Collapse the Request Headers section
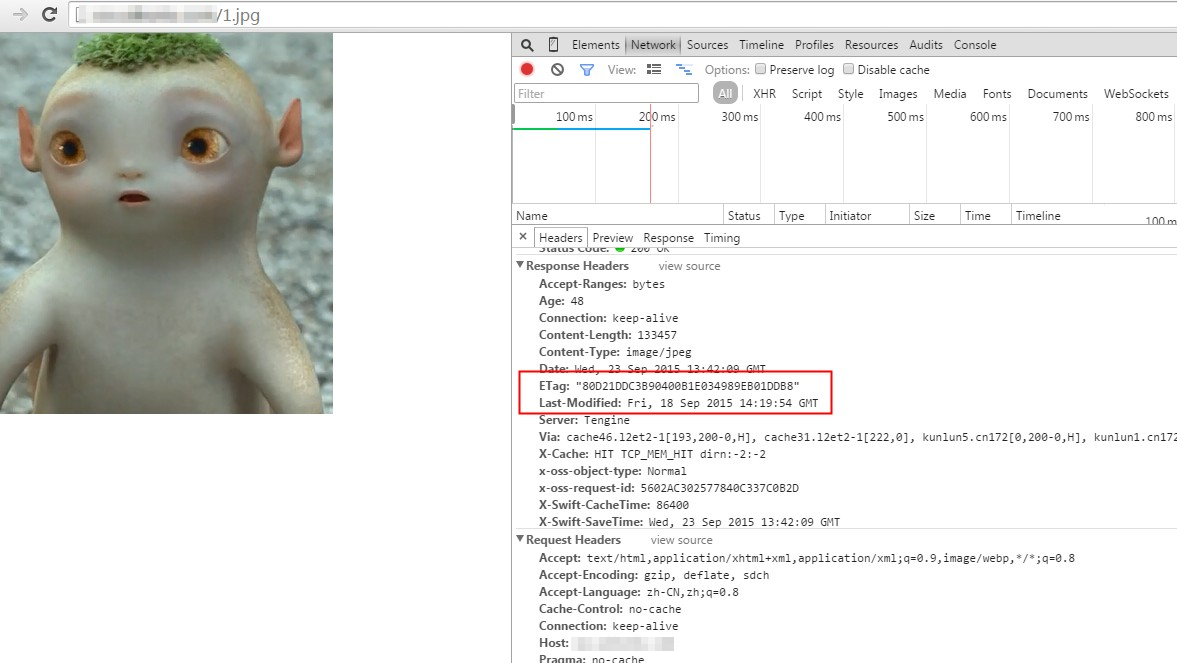The width and height of the screenshot is (1177, 663). (x=520, y=539)
